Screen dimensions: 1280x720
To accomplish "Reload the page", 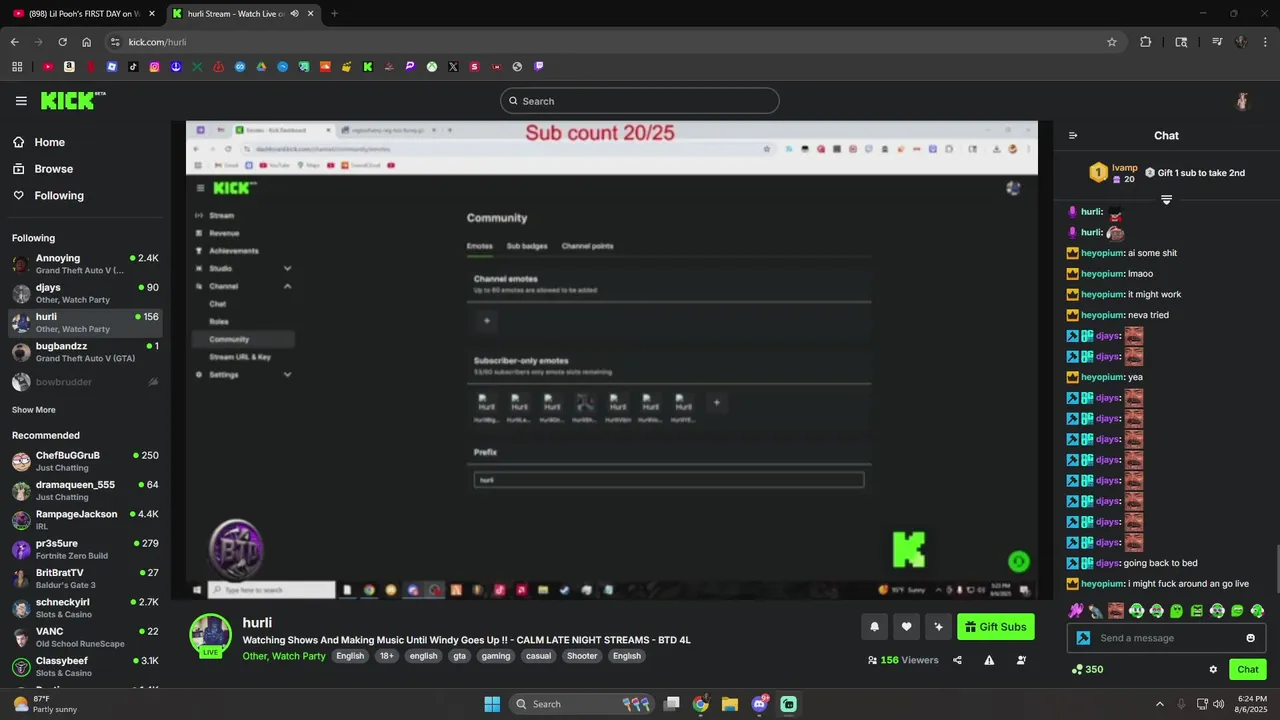I will [x=62, y=42].
